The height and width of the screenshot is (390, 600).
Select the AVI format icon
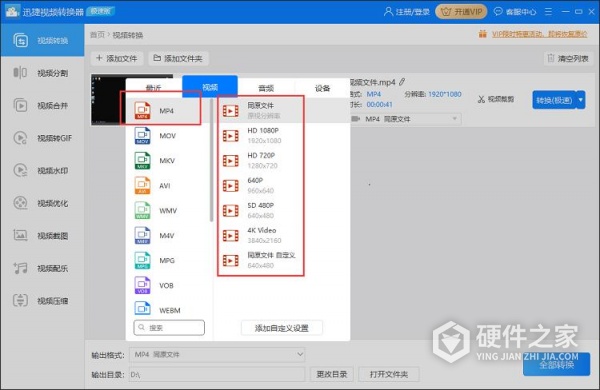pos(142,186)
